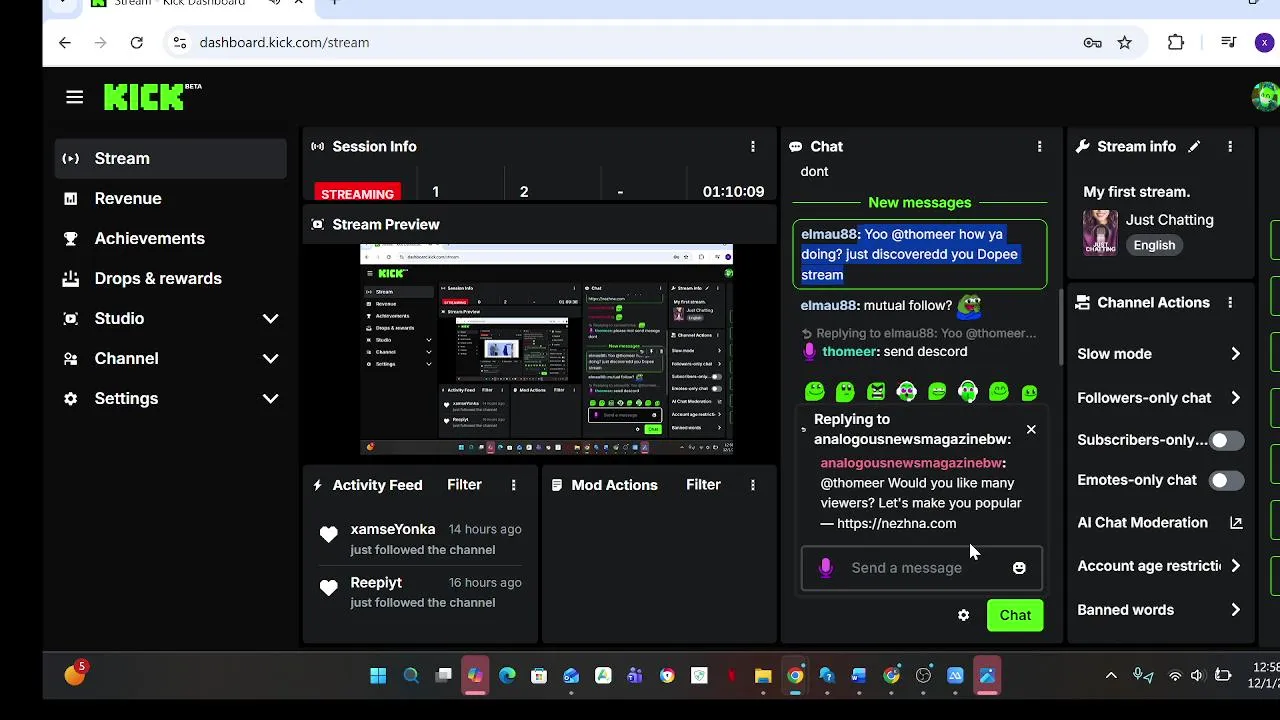The height and width of the screenshot is (720, 1280).
Task: Click the purple microphone badge in message box
Action: point(826,568)
